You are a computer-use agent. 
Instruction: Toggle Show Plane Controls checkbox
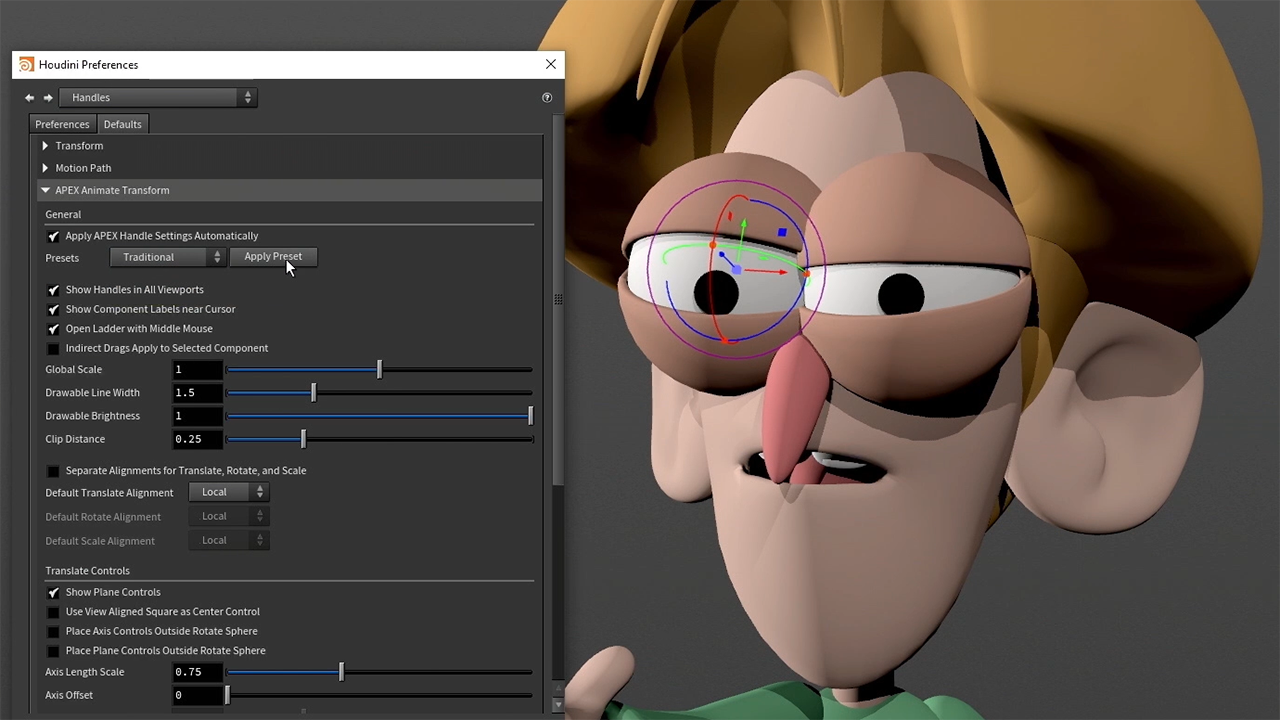pos(54,593)
